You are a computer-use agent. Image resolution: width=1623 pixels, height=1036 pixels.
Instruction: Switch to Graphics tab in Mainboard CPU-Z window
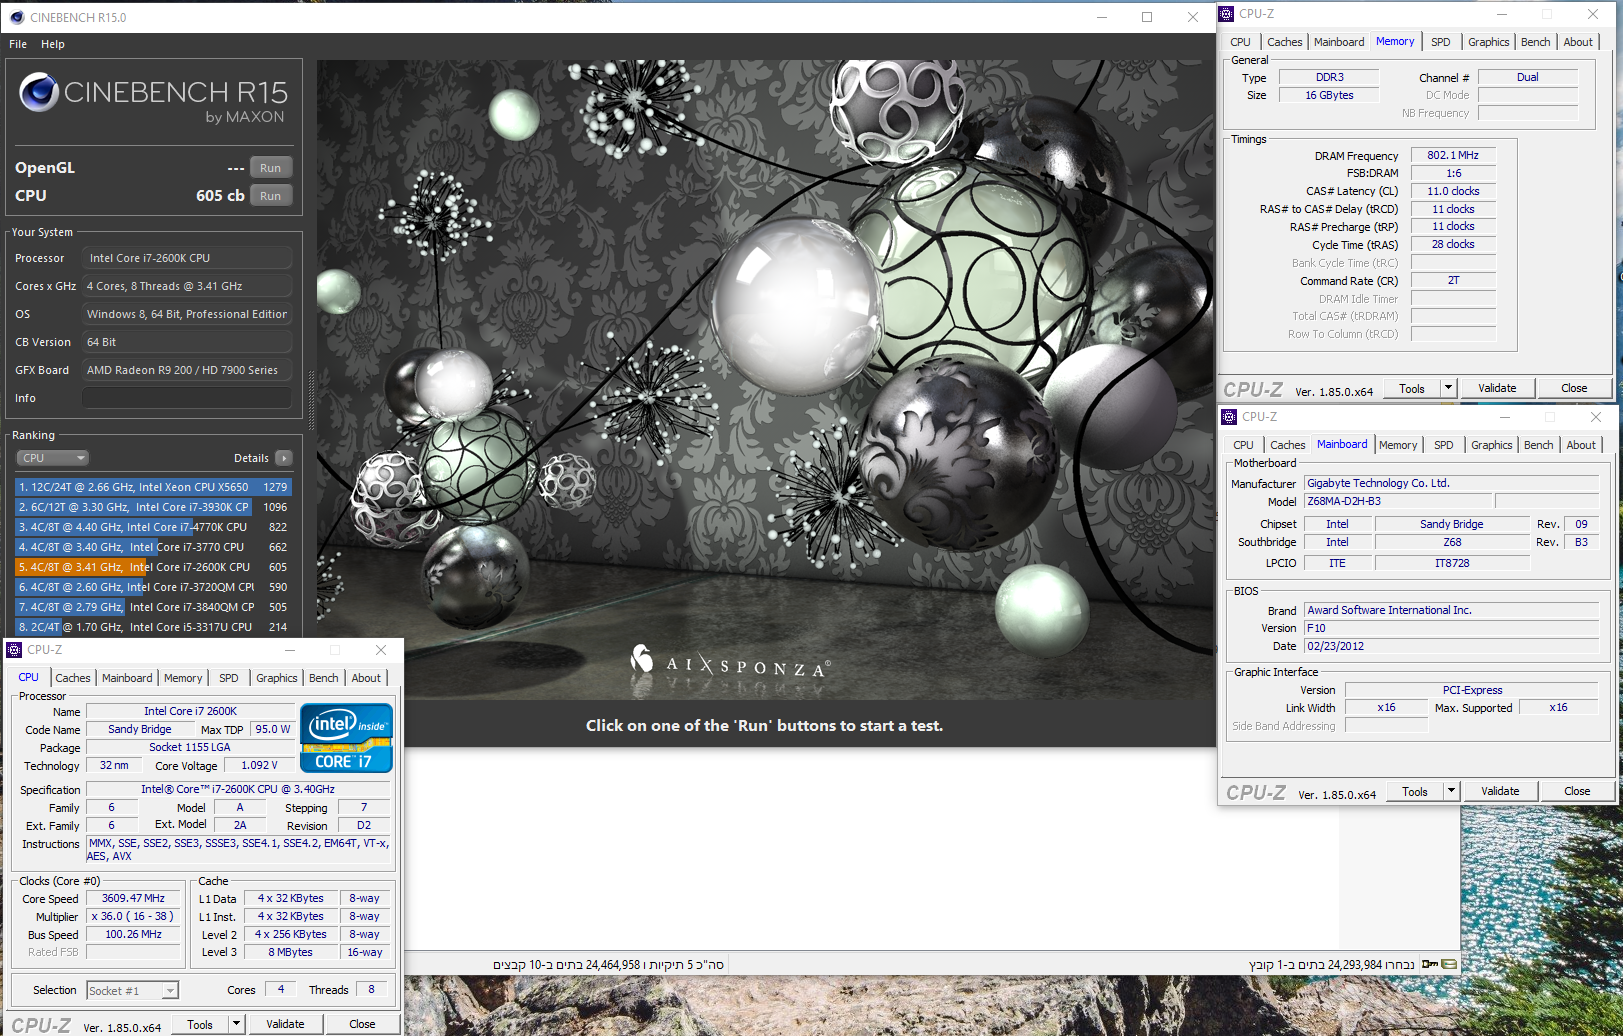click(x=1491, y=445)
